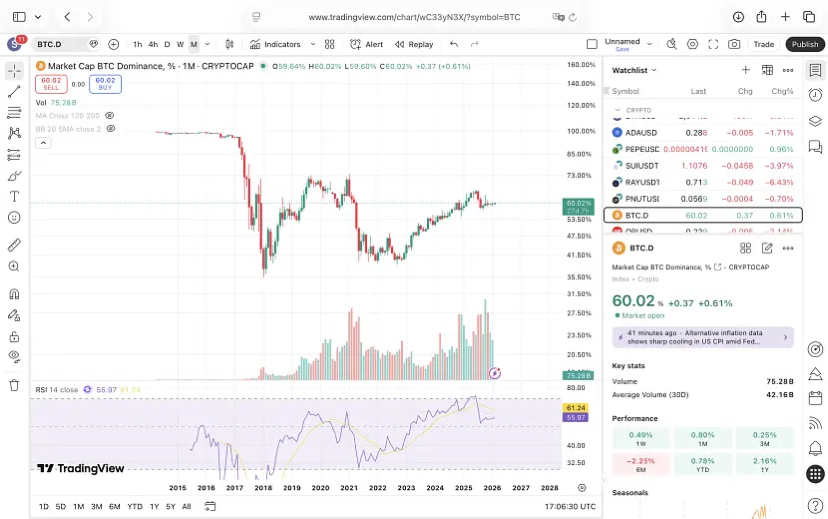Select the patterns drawing tool
Screen dimensions: 828x519
click(x=14, y=133)
